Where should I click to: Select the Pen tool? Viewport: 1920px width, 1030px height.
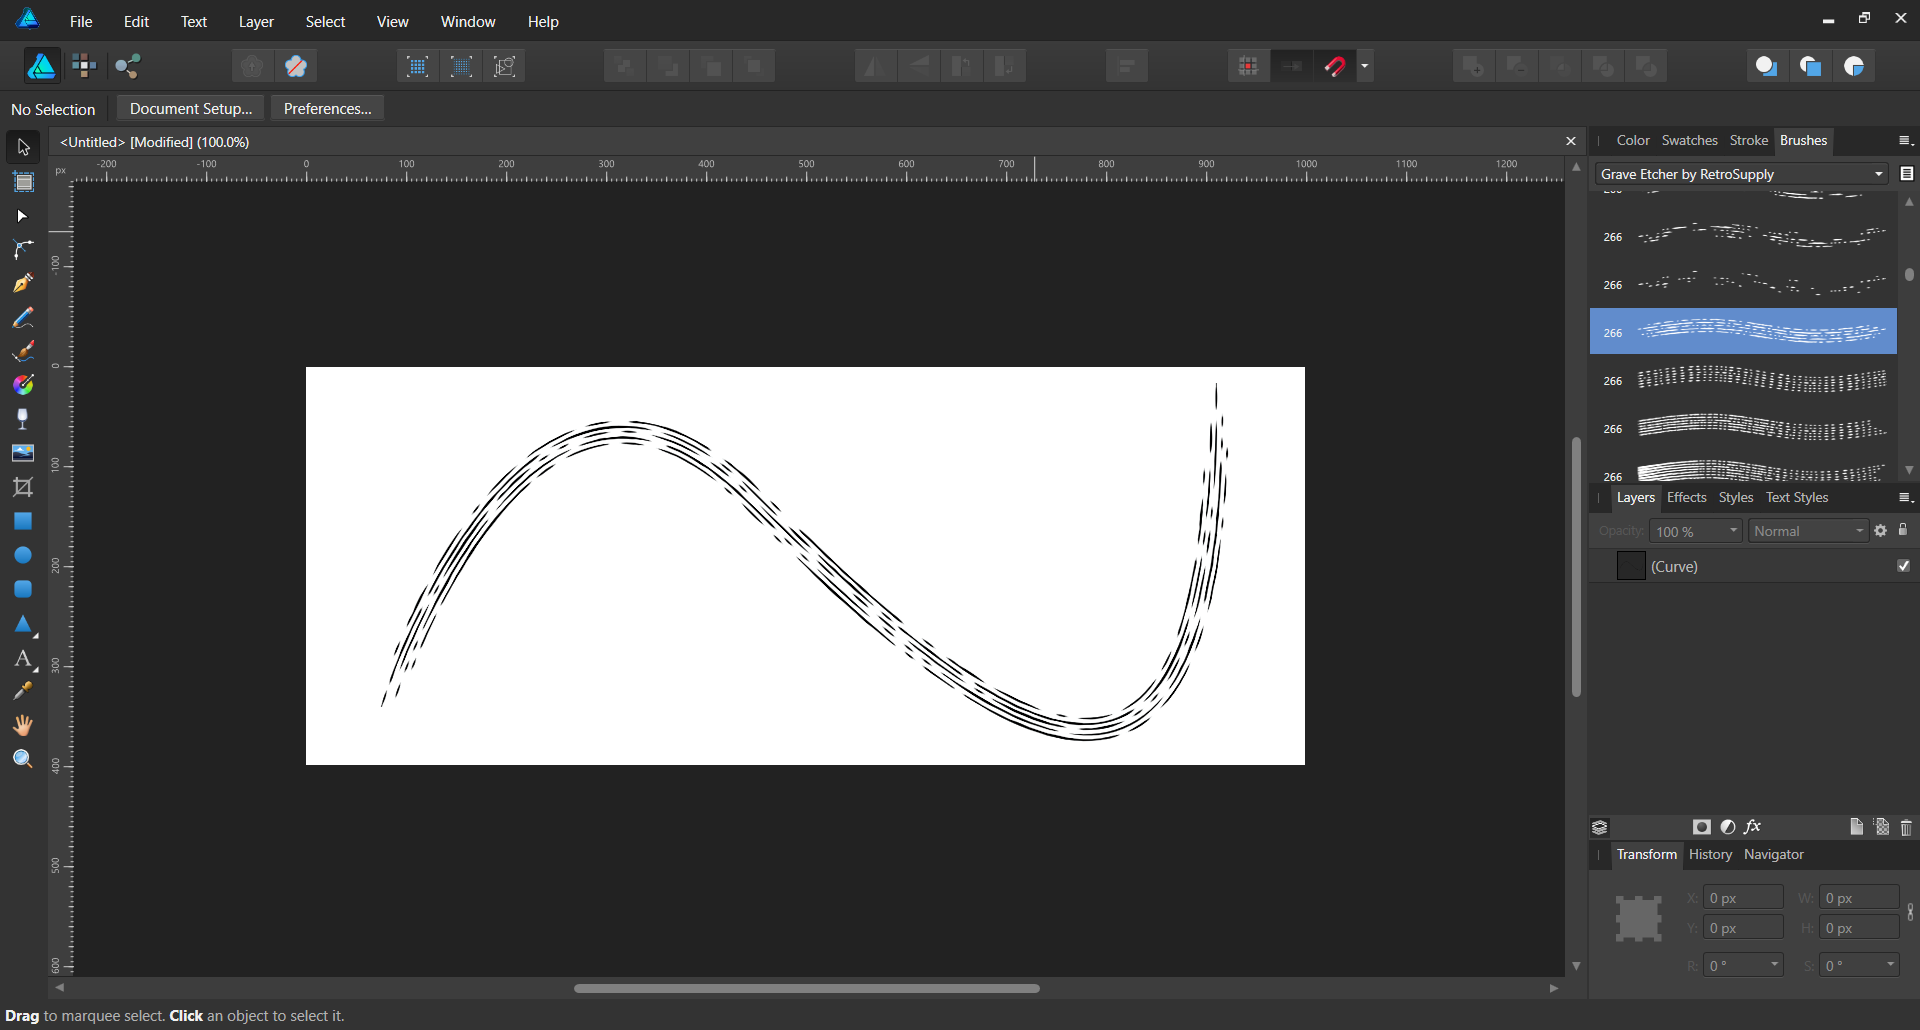coord(23,284)
